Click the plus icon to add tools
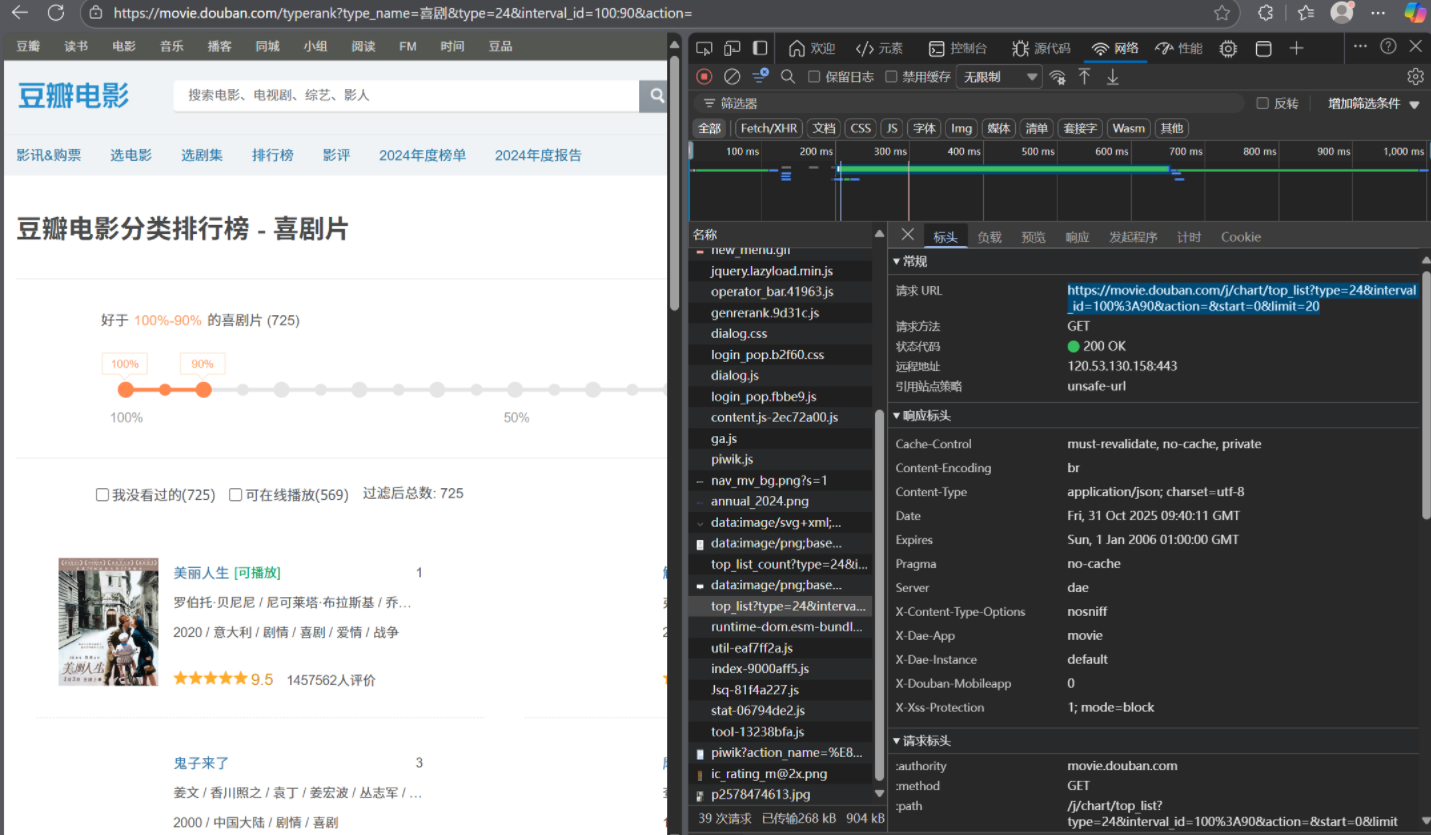Screen dimensions: 1431x835 [x=1297, y=48]
